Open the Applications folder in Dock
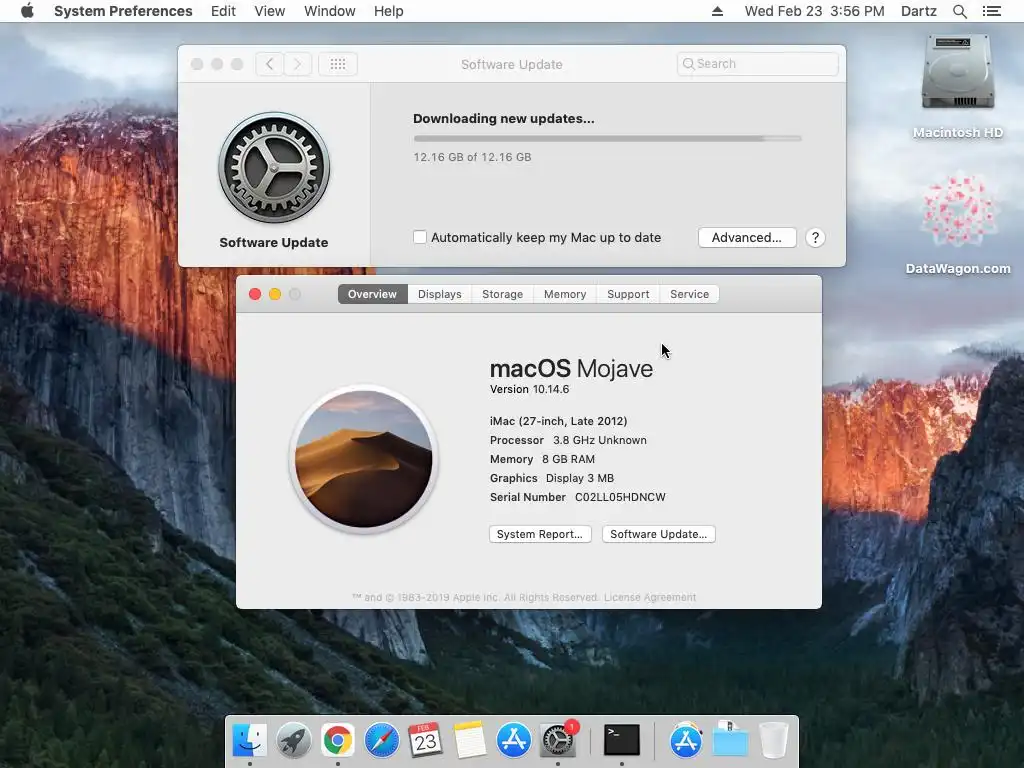This screenshot has width=1024, height=768. (686, 740)
